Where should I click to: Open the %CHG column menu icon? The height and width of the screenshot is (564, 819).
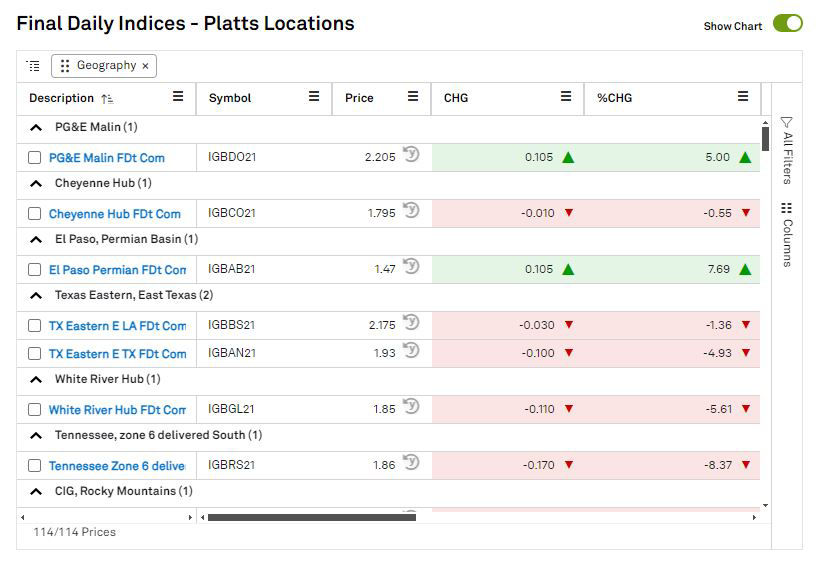[x=743, y=97]
